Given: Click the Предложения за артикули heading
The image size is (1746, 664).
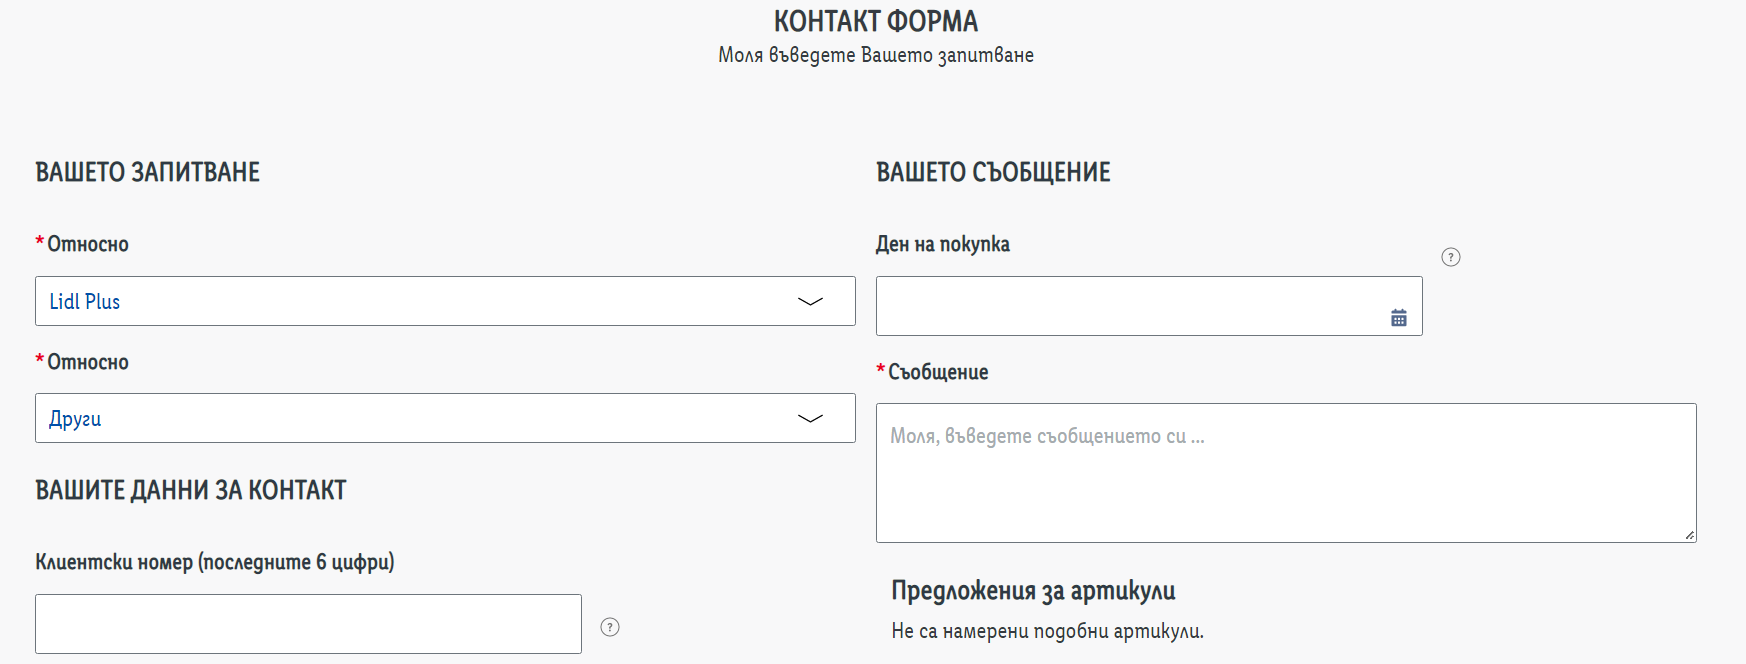Looking at the screenshot, I should coord(1033,591).
